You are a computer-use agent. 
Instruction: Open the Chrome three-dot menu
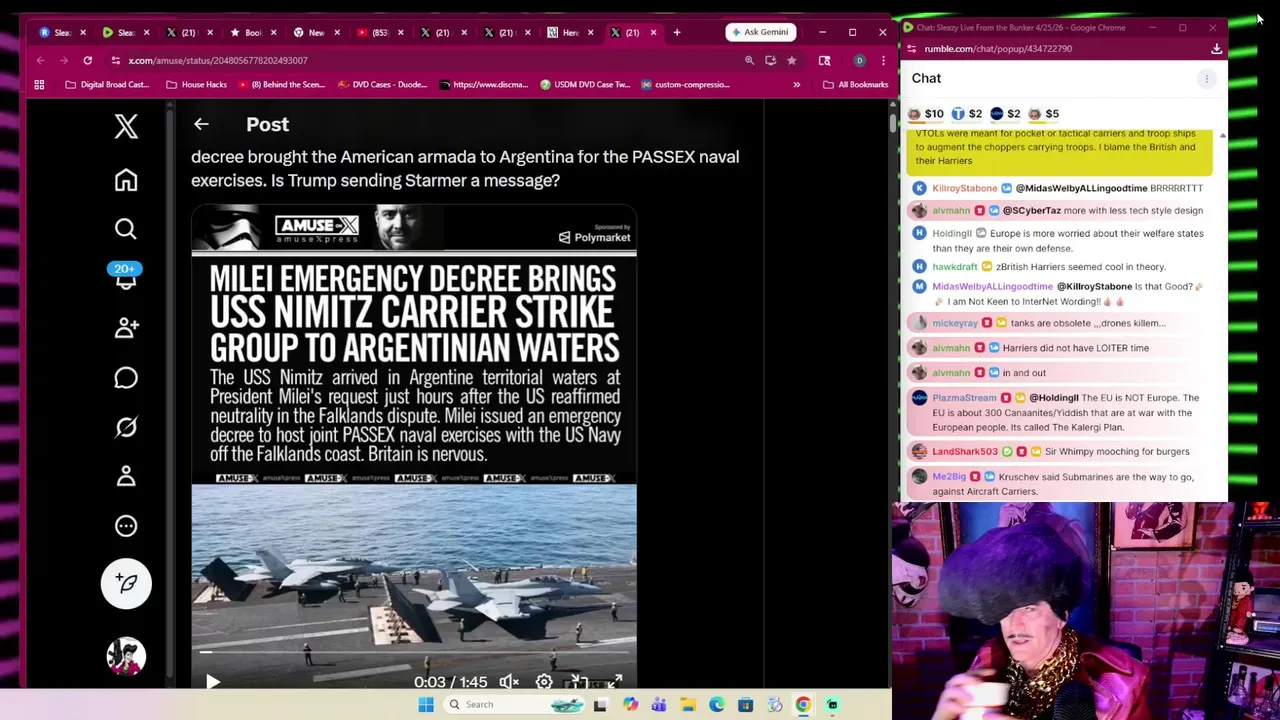[x=882, y=60]
